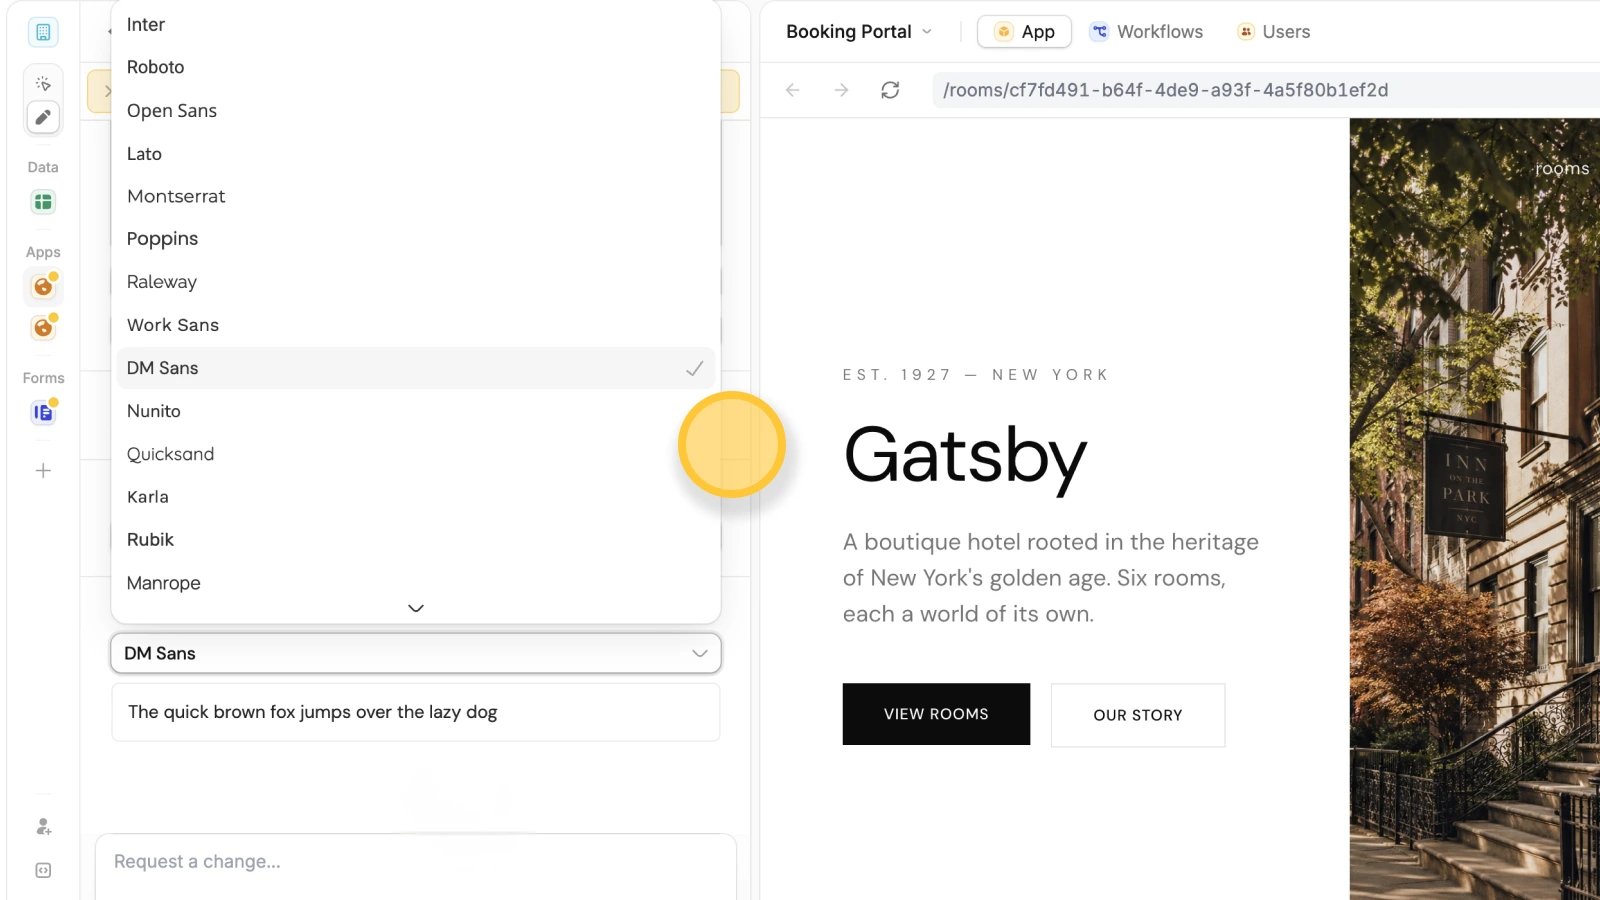This screenshot has height=900, width=1600.
Task: Choose Roboto font
Action: (x=416, y=67)
